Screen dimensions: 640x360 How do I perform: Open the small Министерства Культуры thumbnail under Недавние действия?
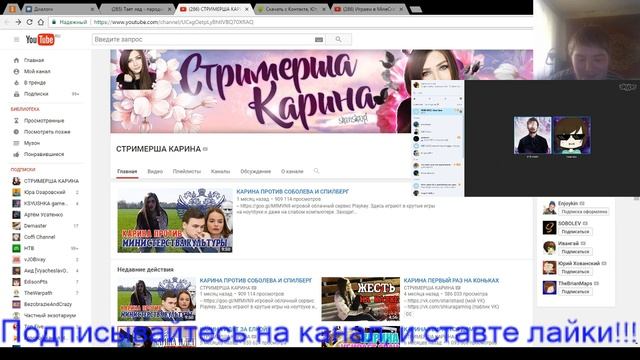(x=156, y=299)
